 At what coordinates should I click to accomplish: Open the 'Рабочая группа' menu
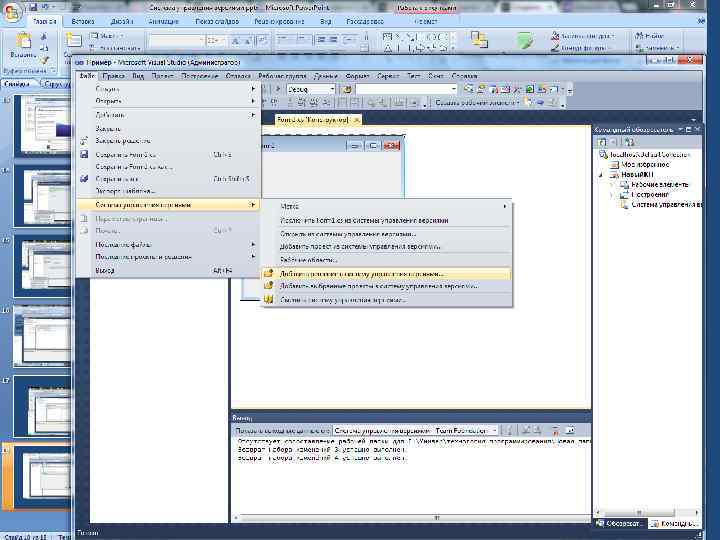point(282,76)
